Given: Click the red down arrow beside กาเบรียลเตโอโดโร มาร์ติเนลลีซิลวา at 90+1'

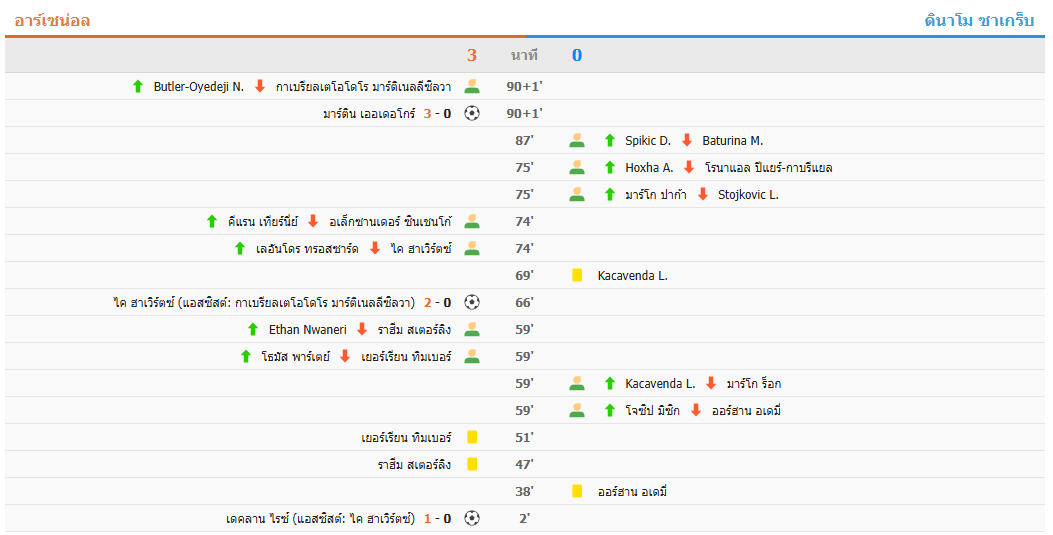Looking at the screenshot, I should 260,87.
